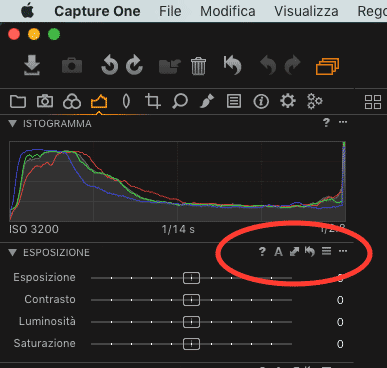Open the Crop tool tab
The image size is (387, 368).
coord(153,101)
